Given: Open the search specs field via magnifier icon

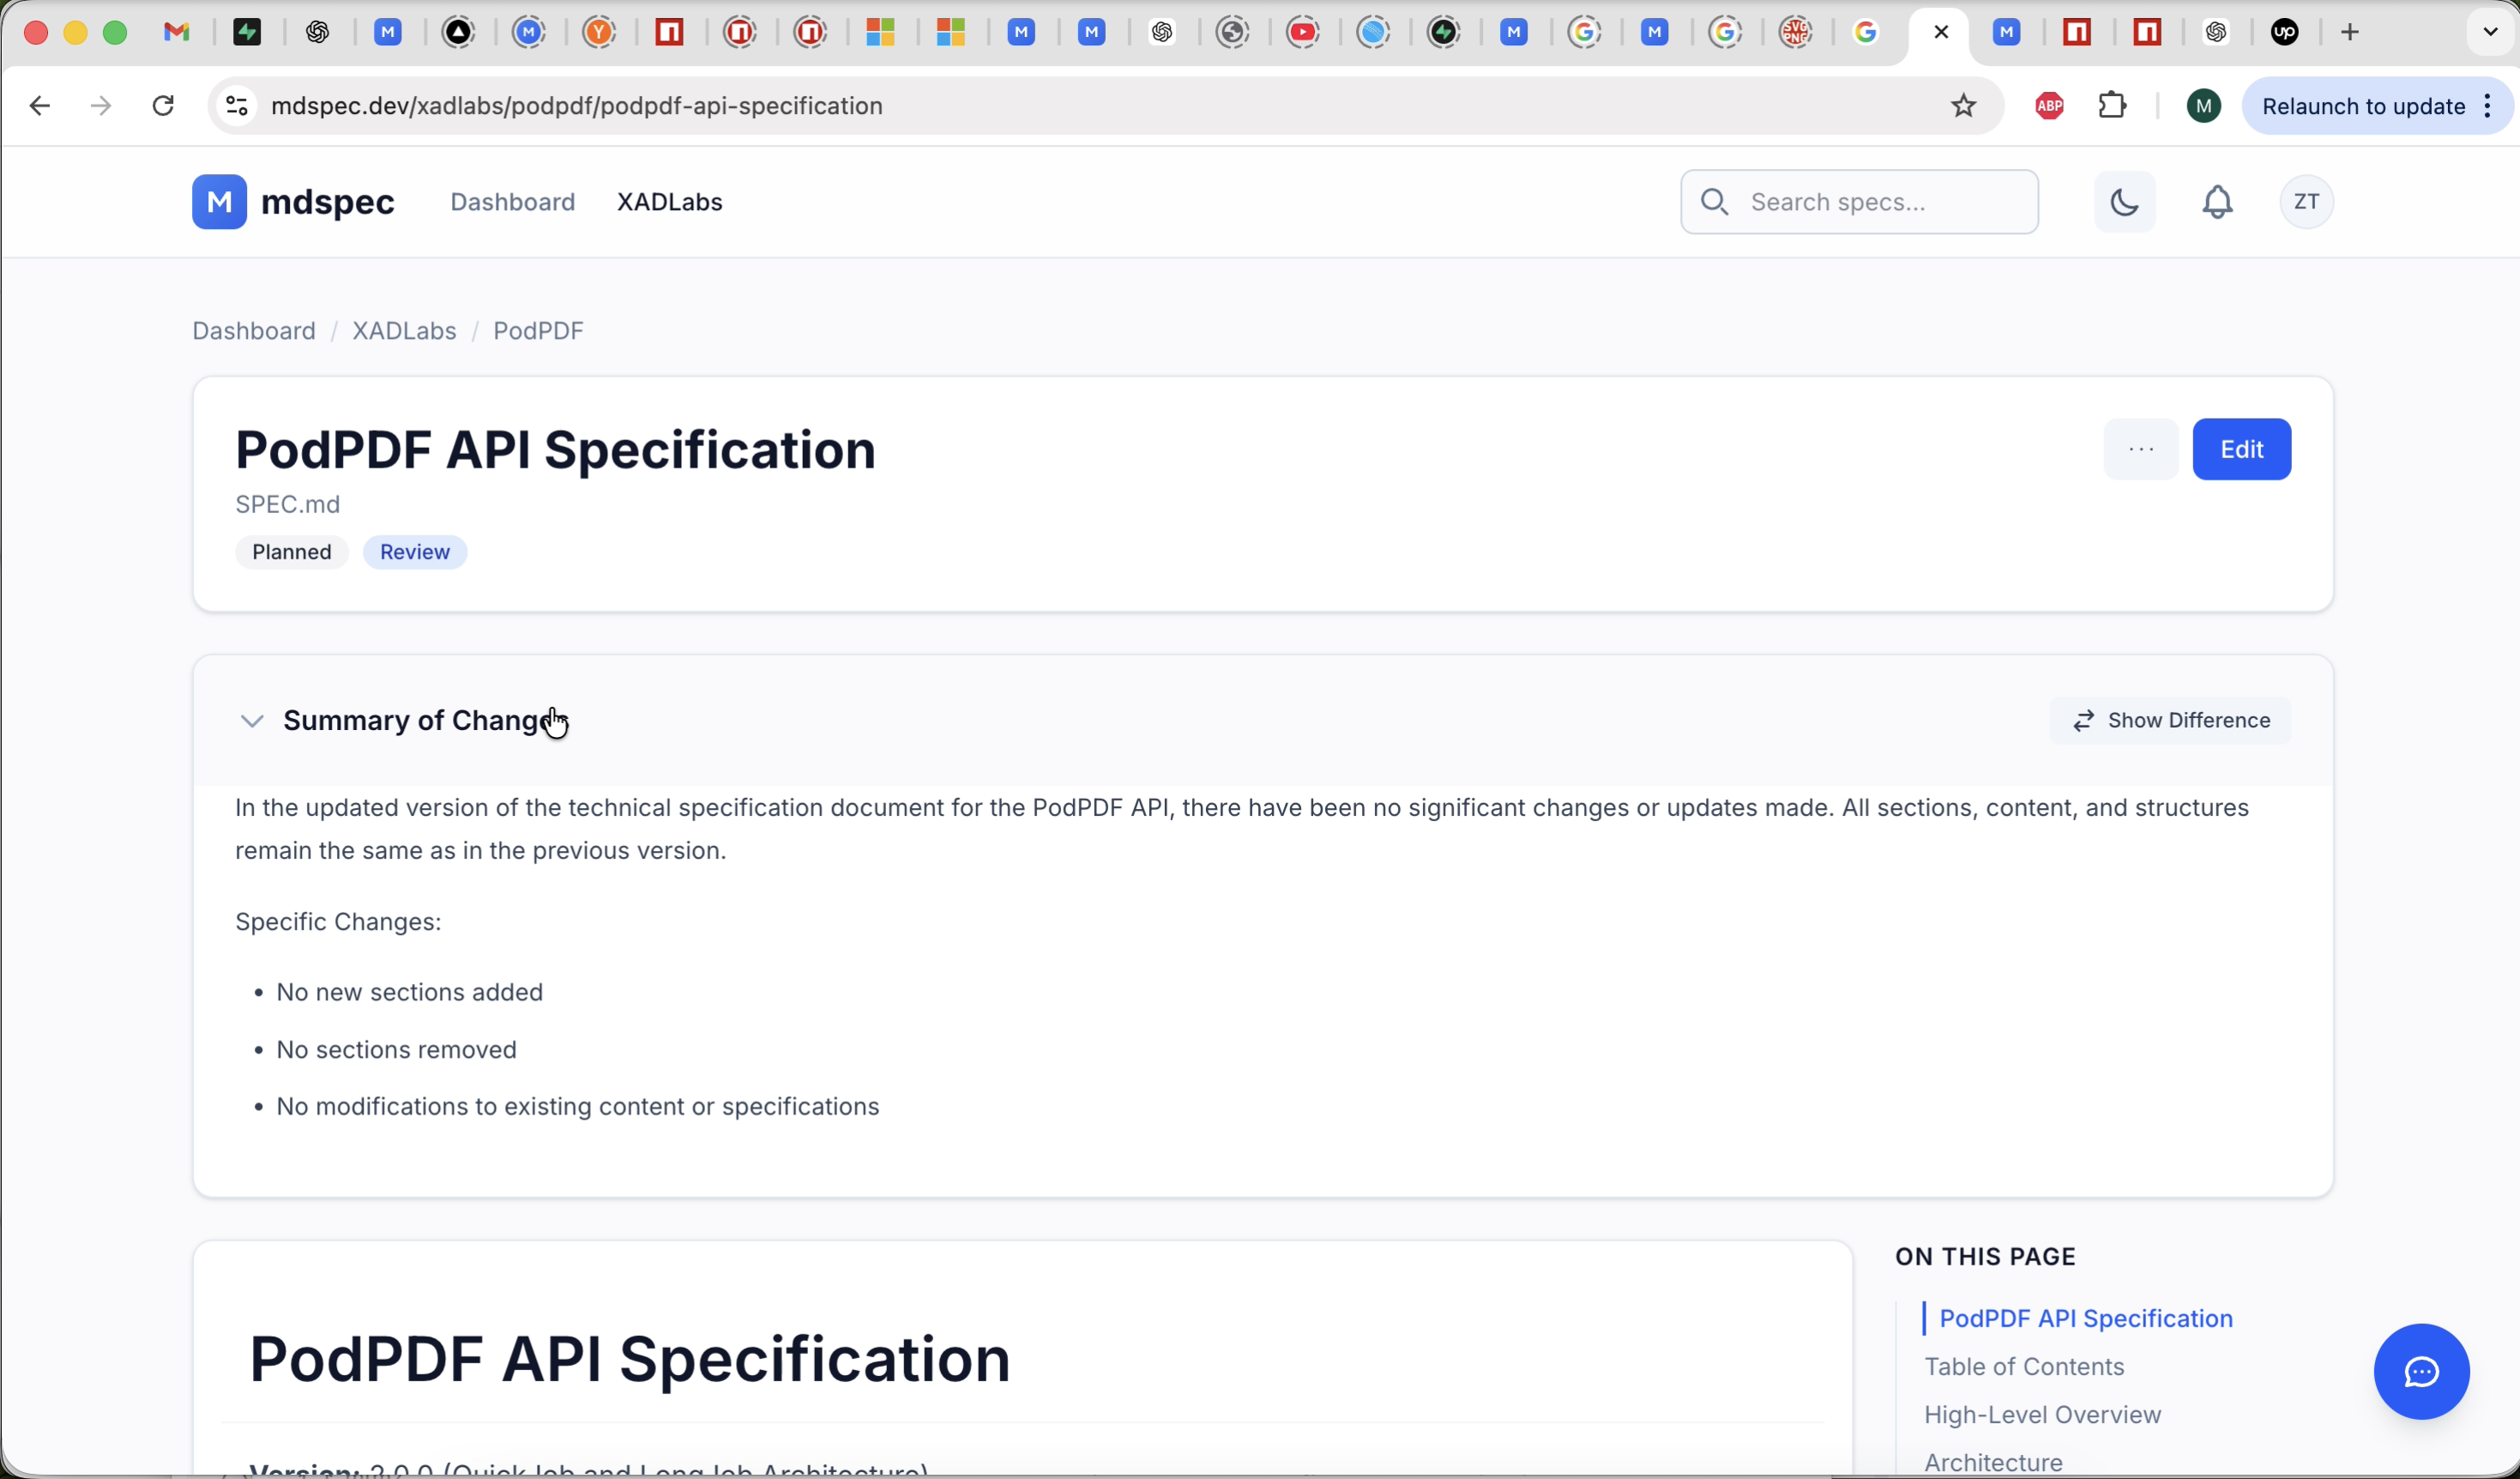Looking at the screenshot, I should [1713, 201].
